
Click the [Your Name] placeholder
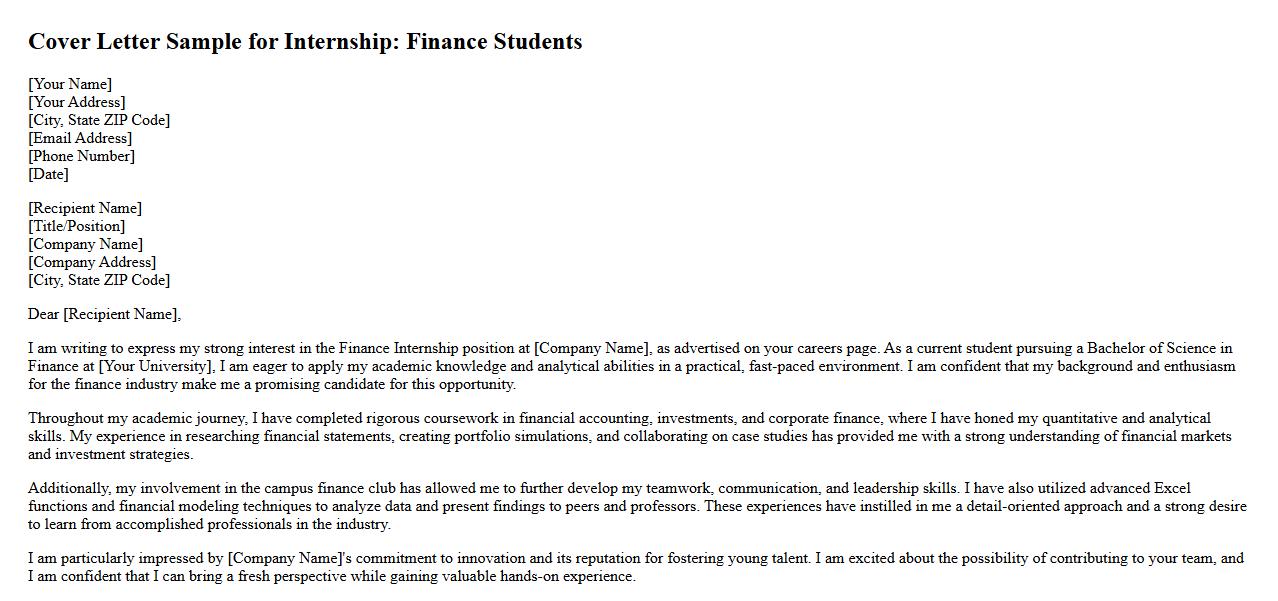[70, 84]
